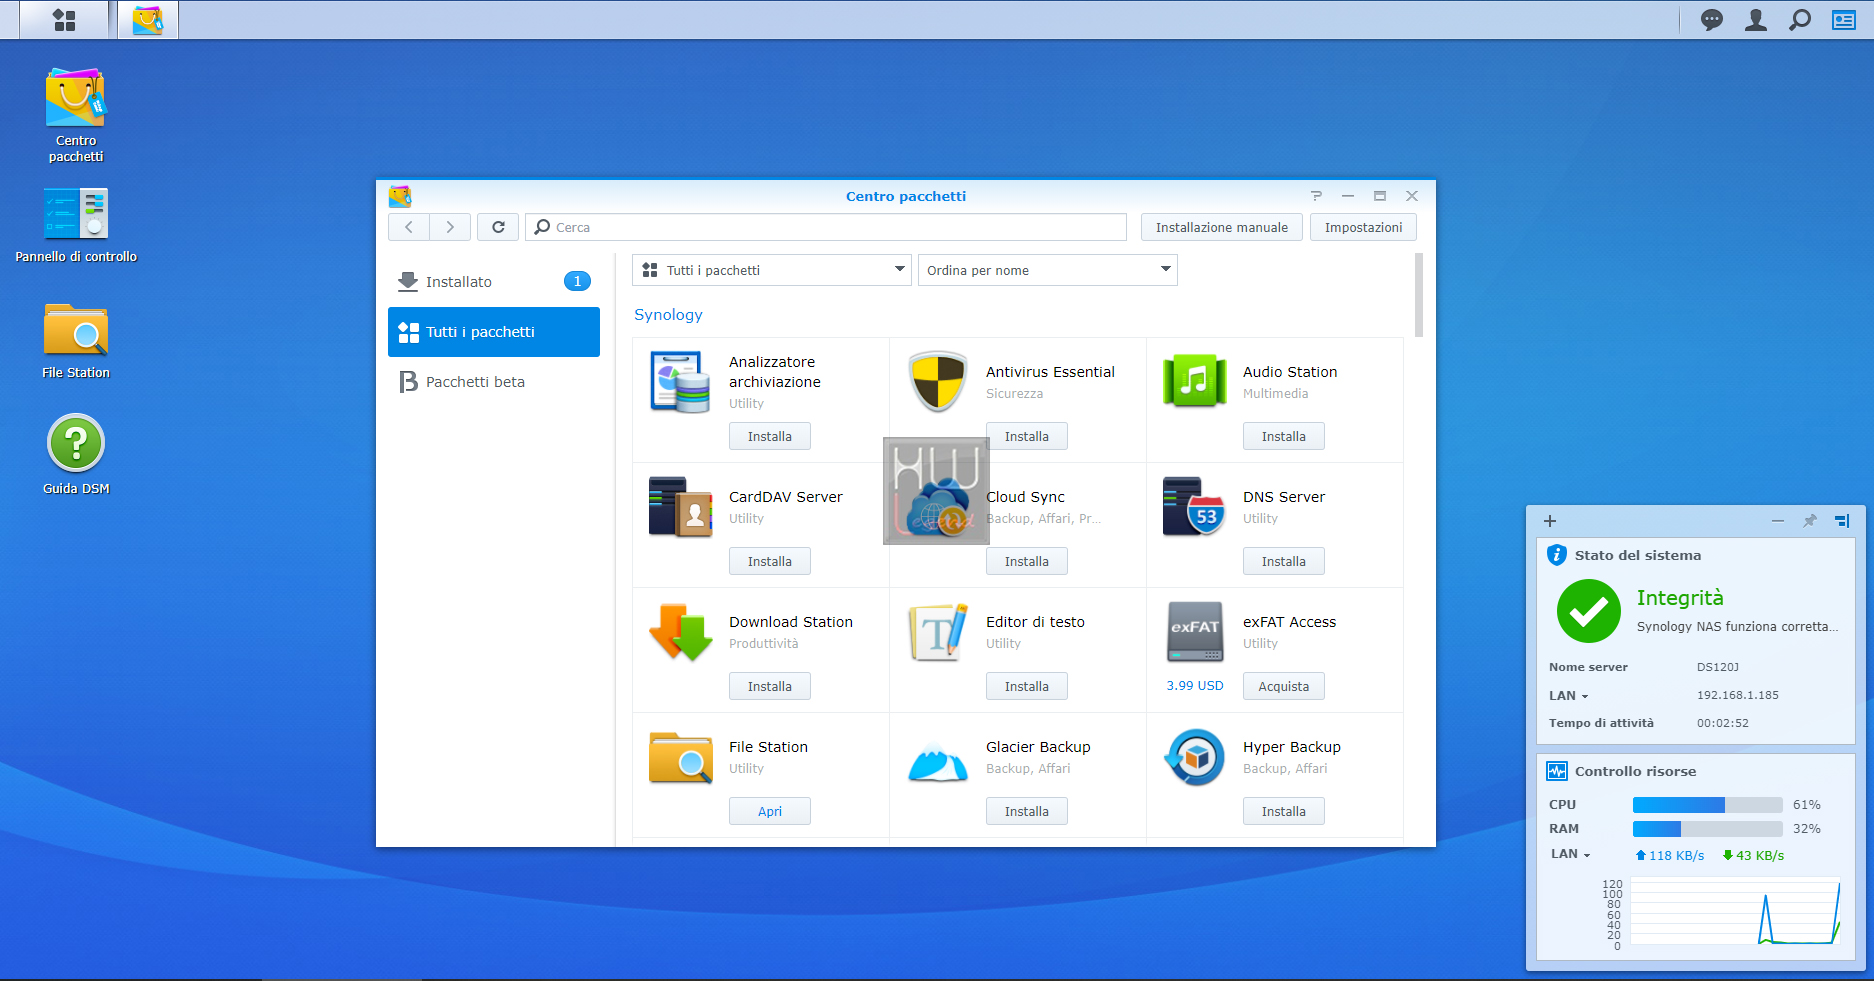Click the LAN traffic graph
This screenshot has width=1874, height=981.
tap(1735, 912)
